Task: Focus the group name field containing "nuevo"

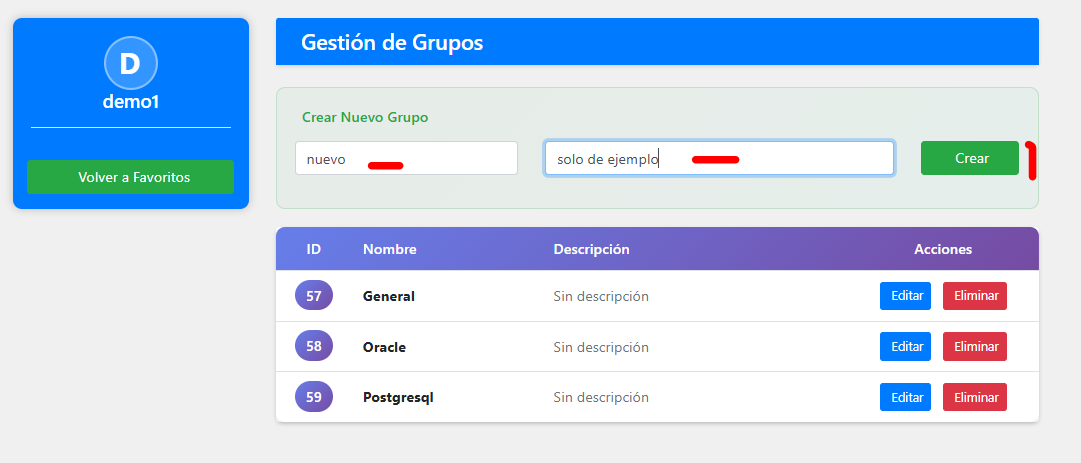Action: [x=406, y=158]
